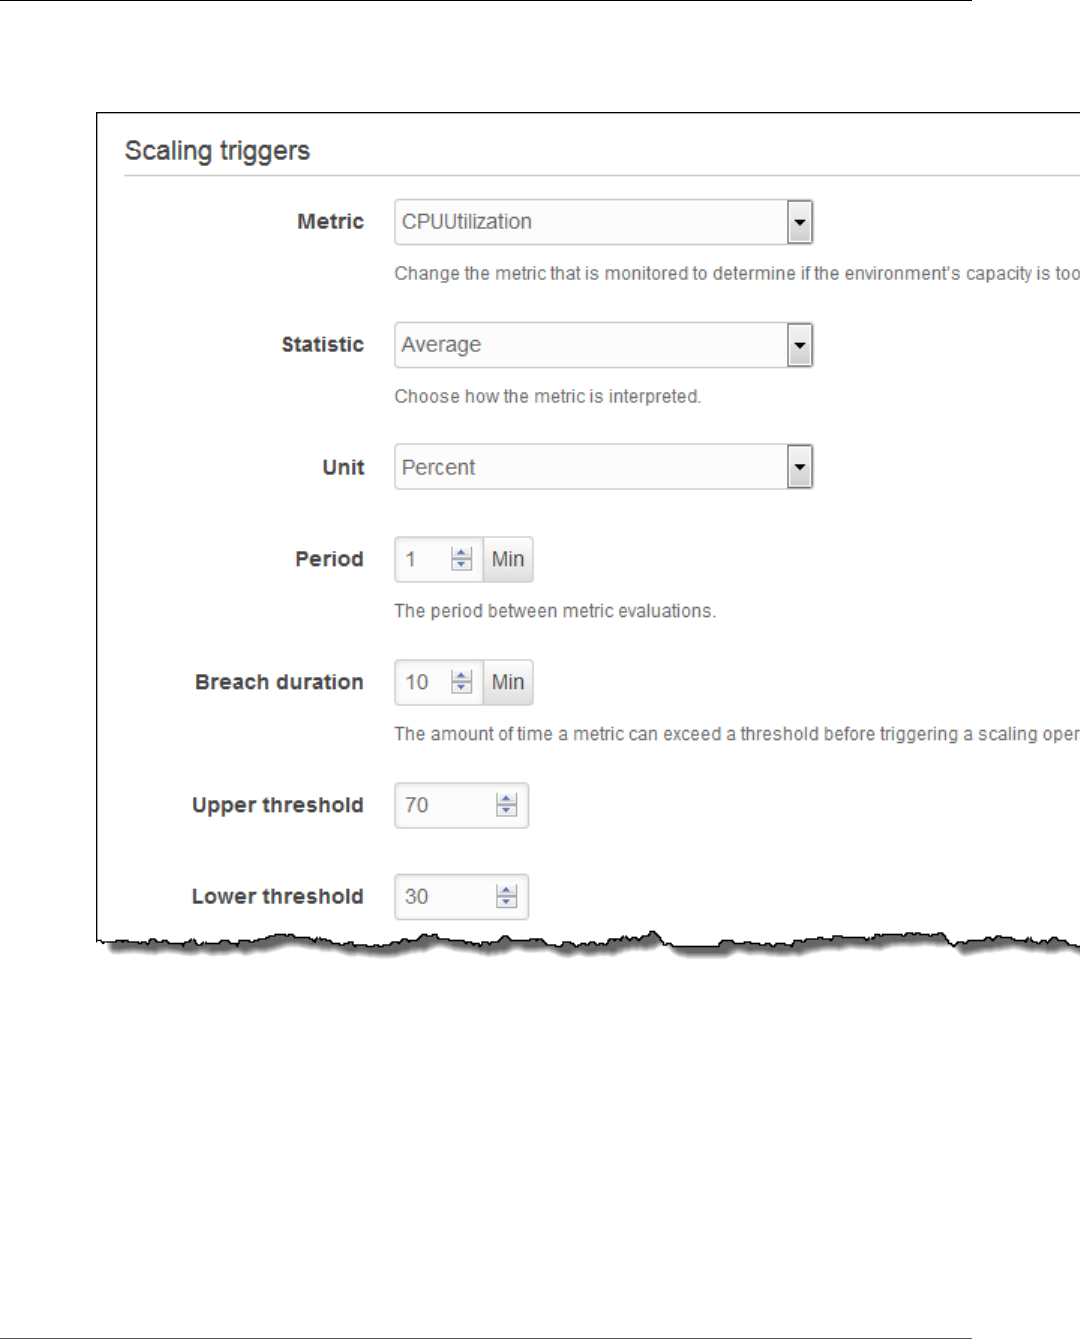The height and width of the screenshot is (1339, 1080).
Task: Click the Breach duration label
Action: click(x=279, y=682)
